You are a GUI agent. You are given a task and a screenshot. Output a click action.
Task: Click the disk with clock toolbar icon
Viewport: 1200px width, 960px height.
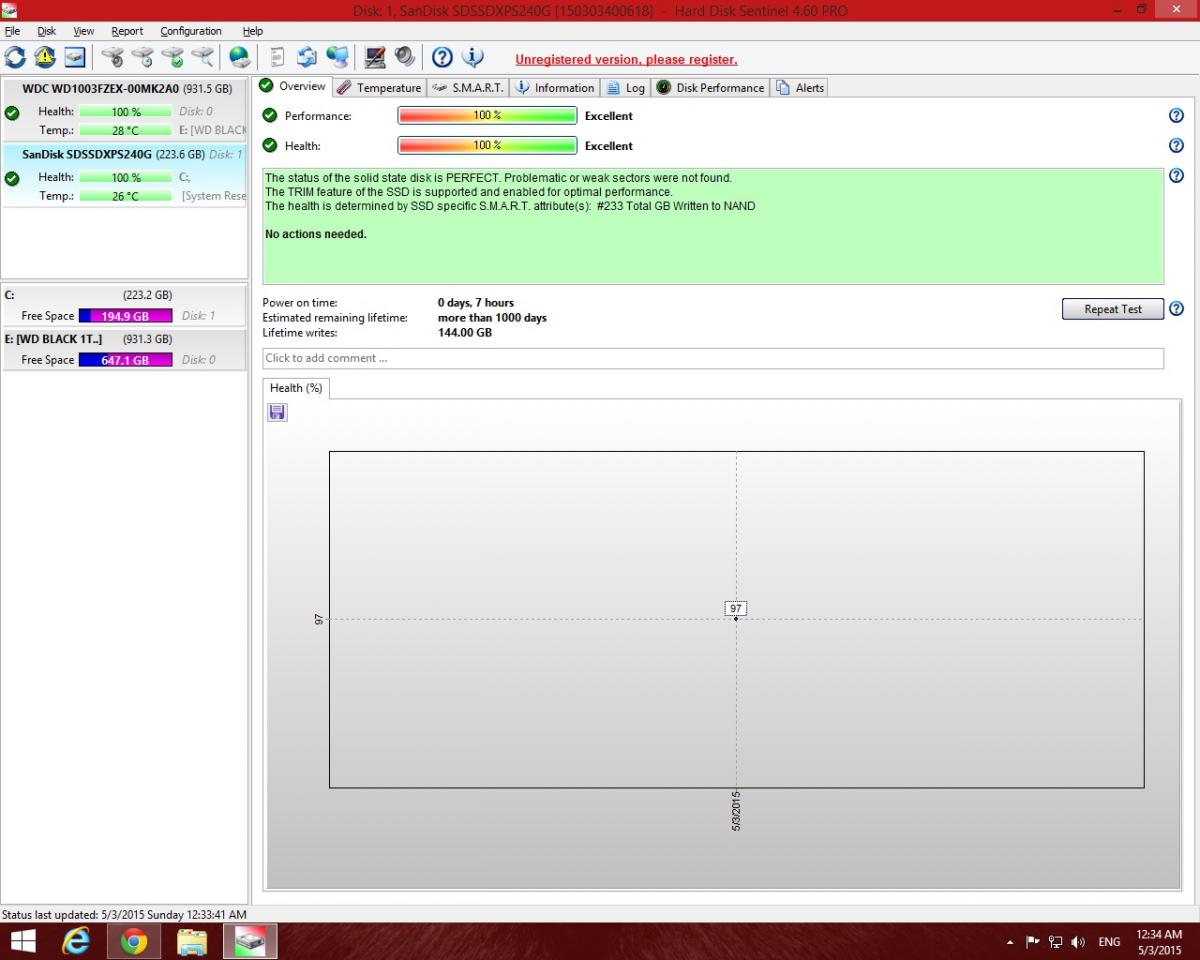click(142, 57)
